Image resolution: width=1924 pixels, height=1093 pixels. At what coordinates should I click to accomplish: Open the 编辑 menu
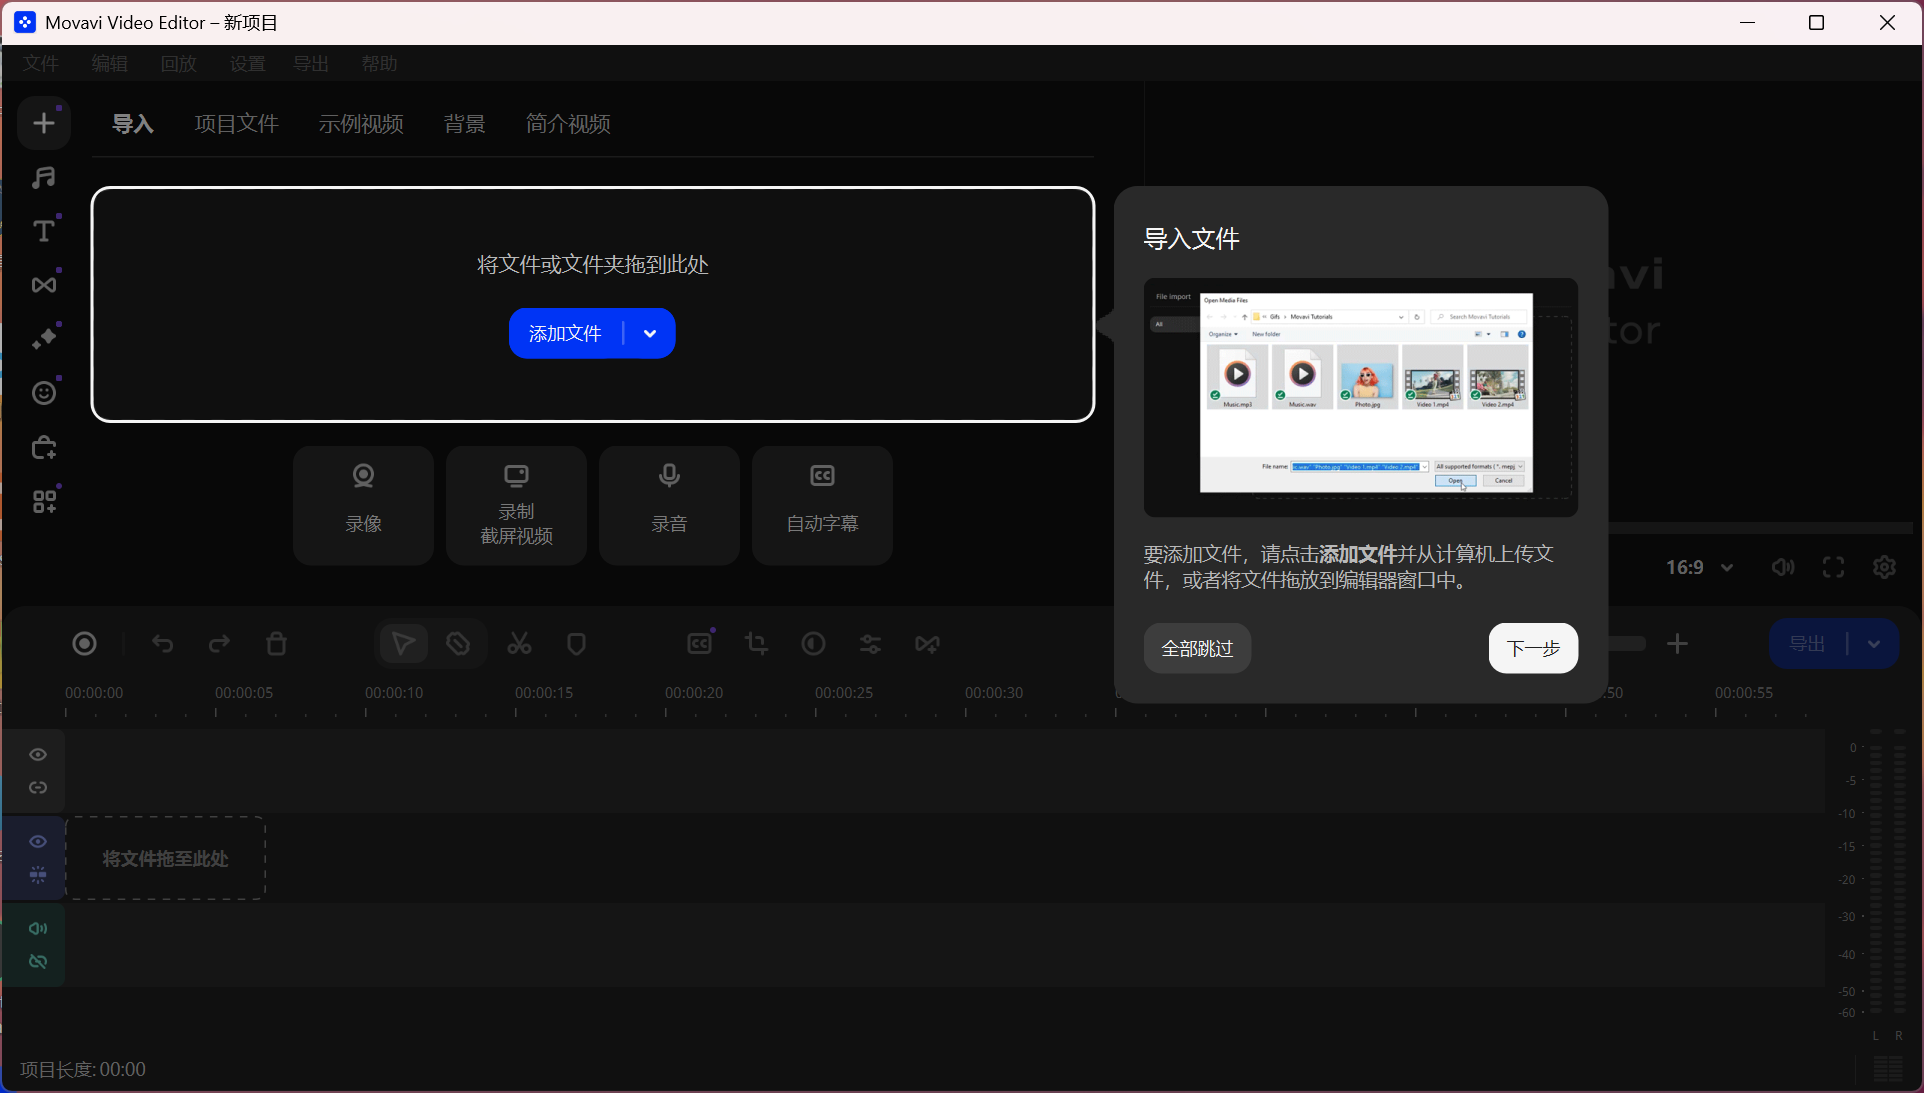[x=110, y=64]
